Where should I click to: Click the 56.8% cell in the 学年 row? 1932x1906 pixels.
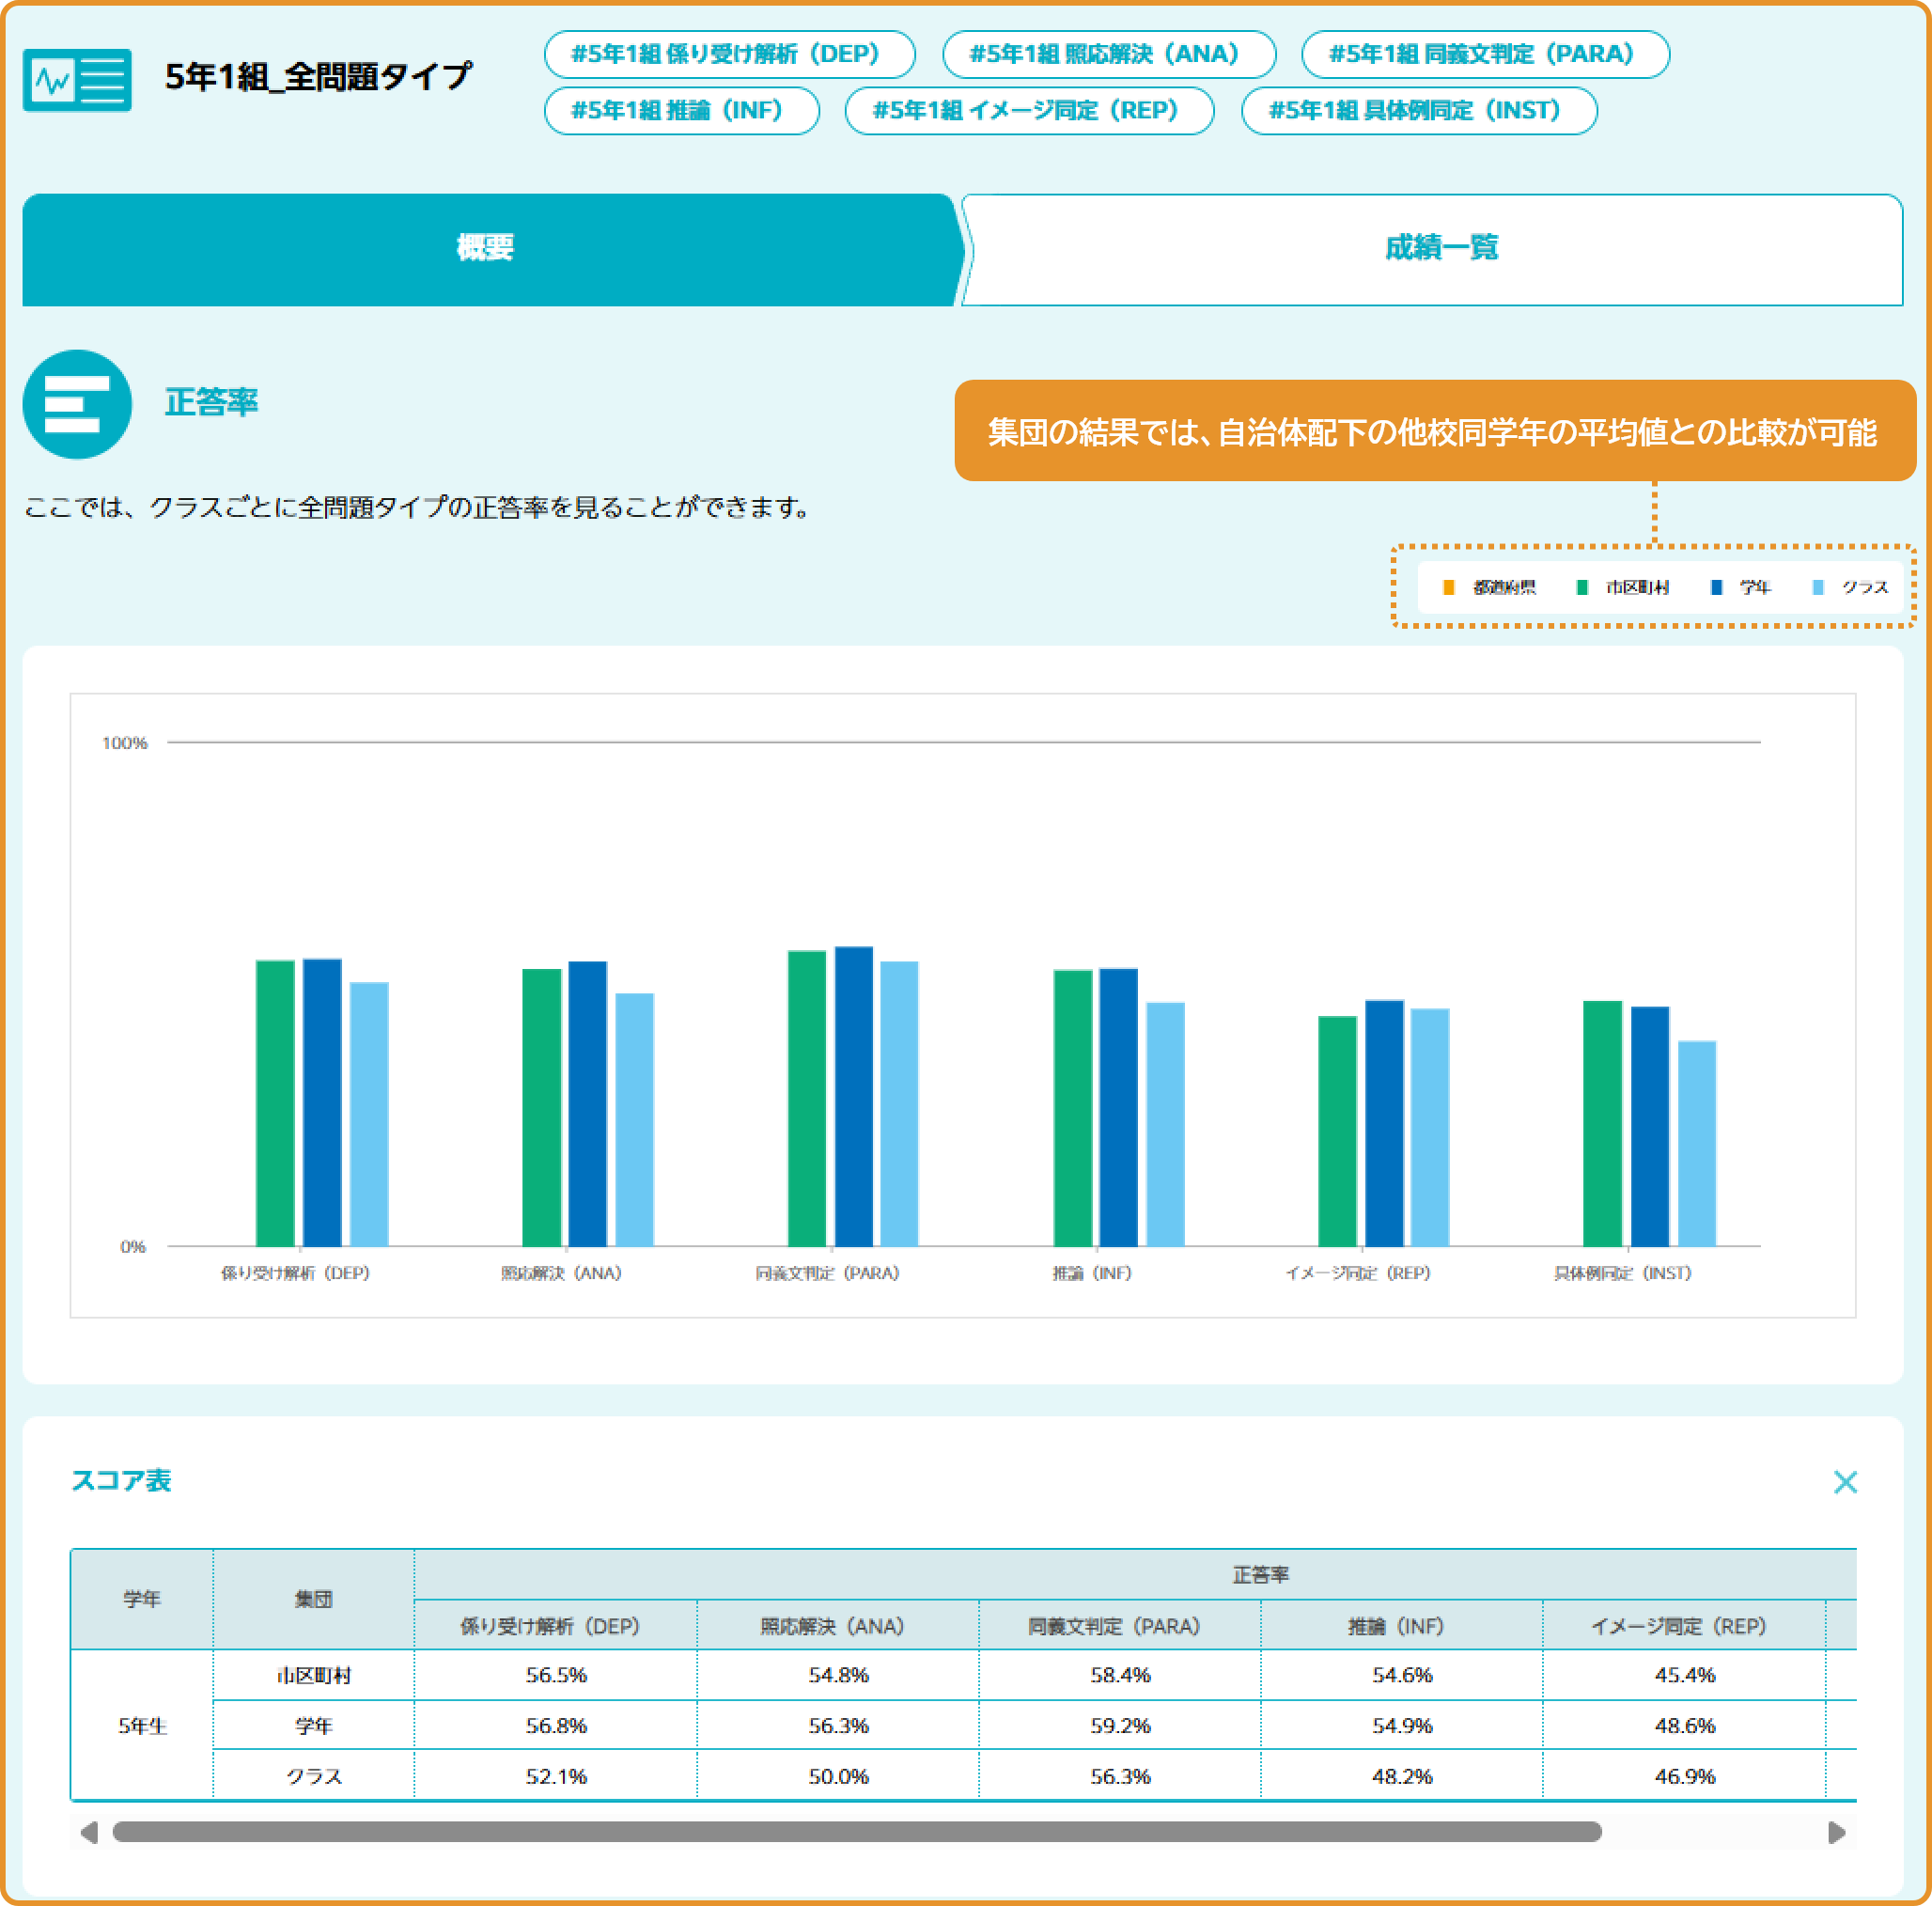pyautogui.click(x=555, y=1726)
